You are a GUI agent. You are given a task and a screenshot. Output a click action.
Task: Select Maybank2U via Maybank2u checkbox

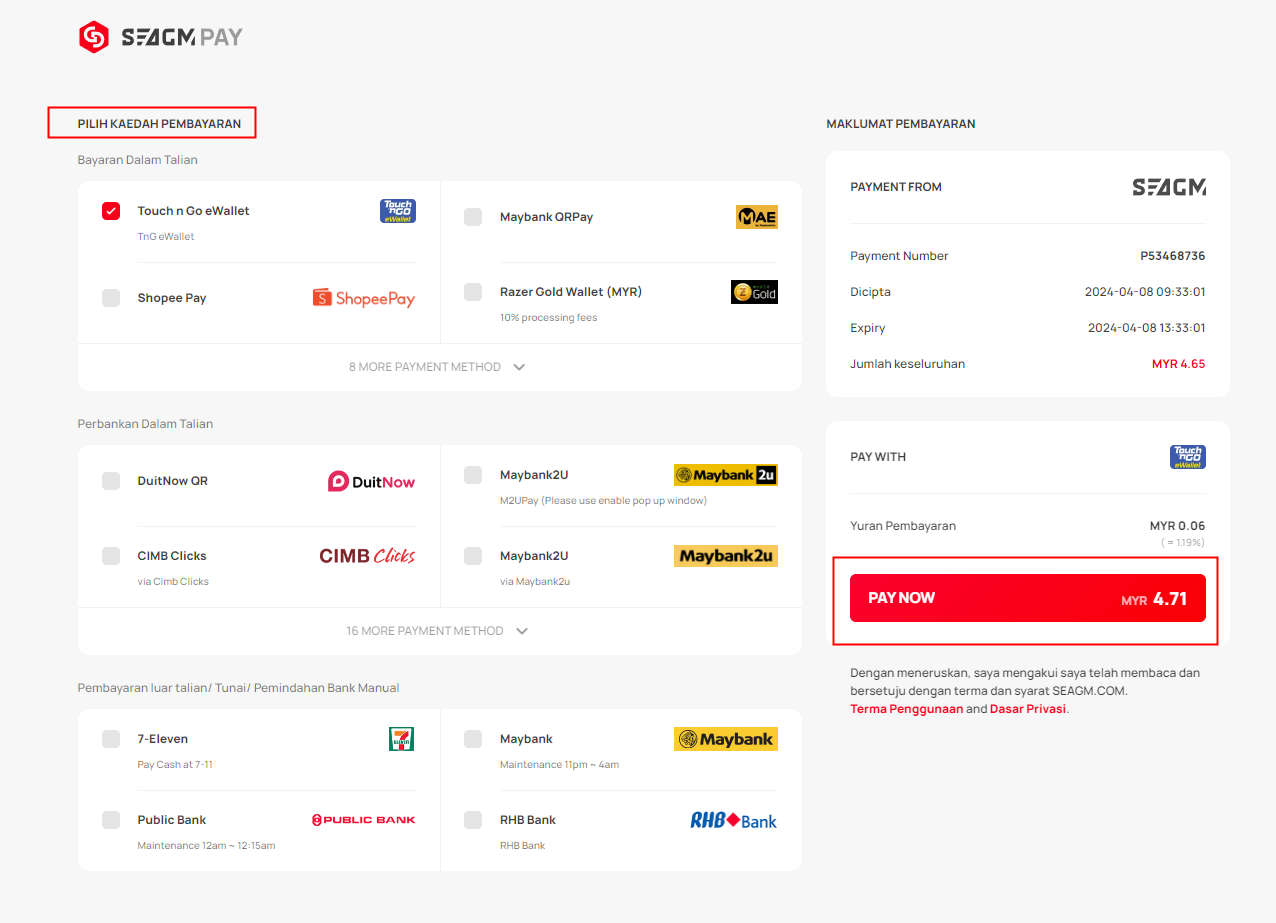473,556
